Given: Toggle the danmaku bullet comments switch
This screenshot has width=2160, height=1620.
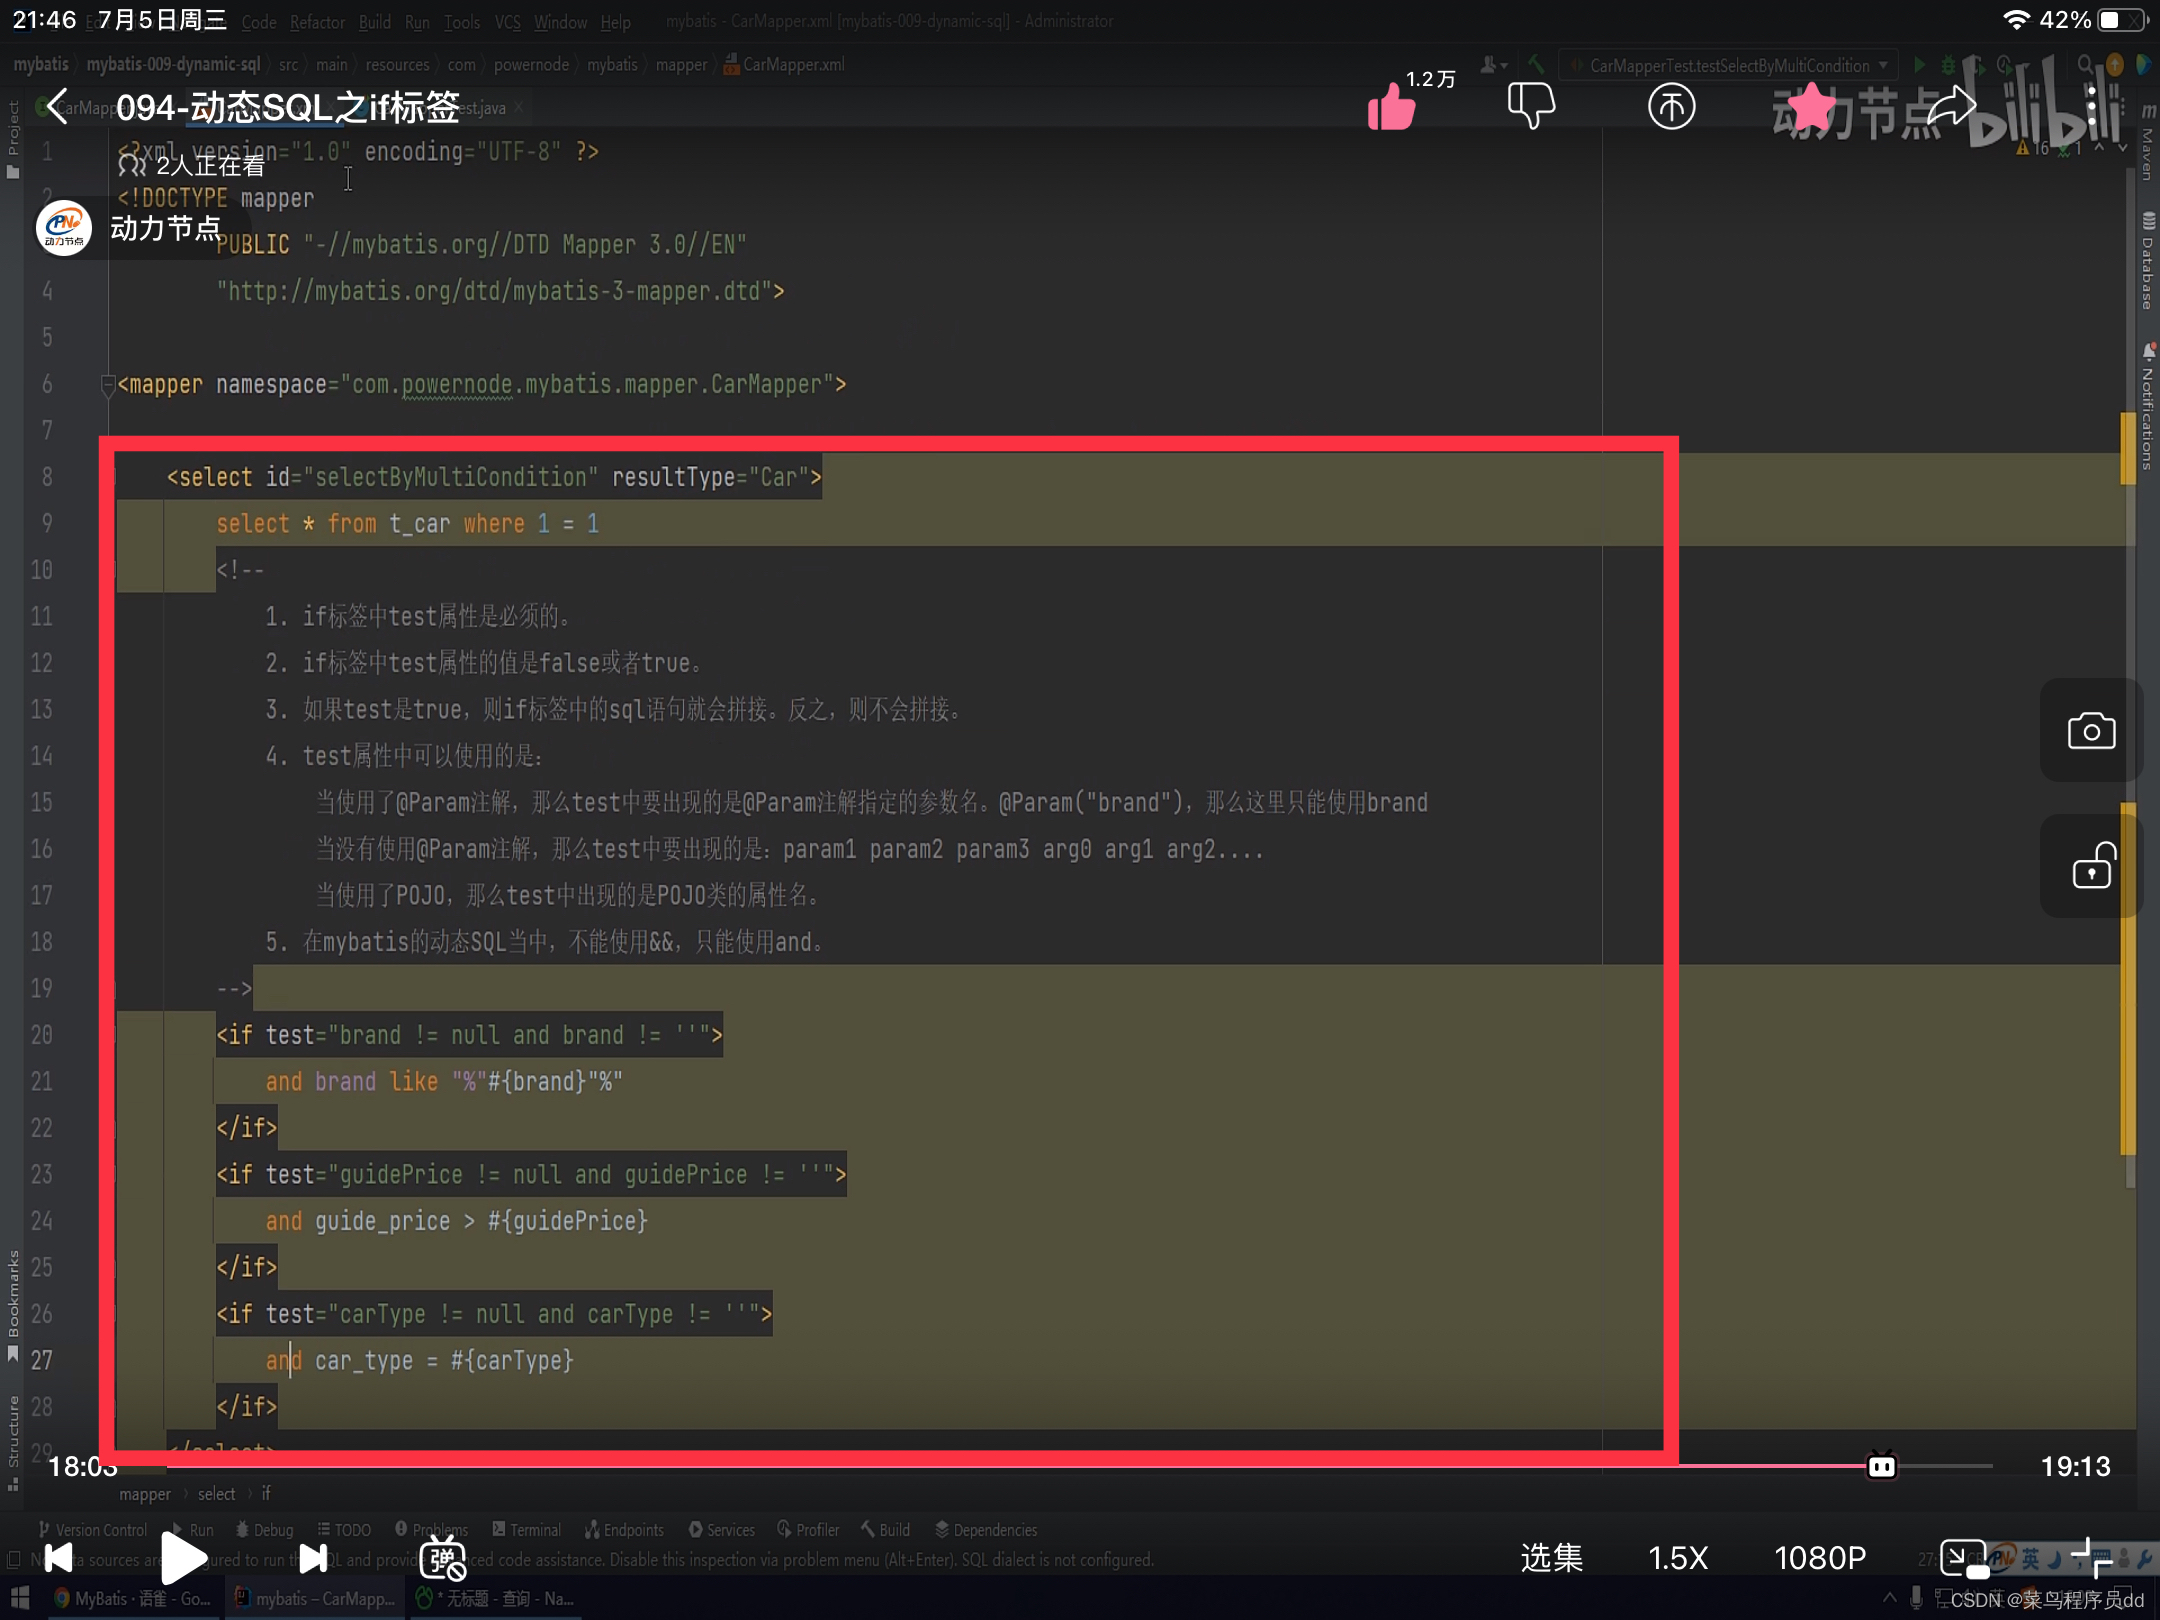Looking at the screenshot, I should (443, 1558).
